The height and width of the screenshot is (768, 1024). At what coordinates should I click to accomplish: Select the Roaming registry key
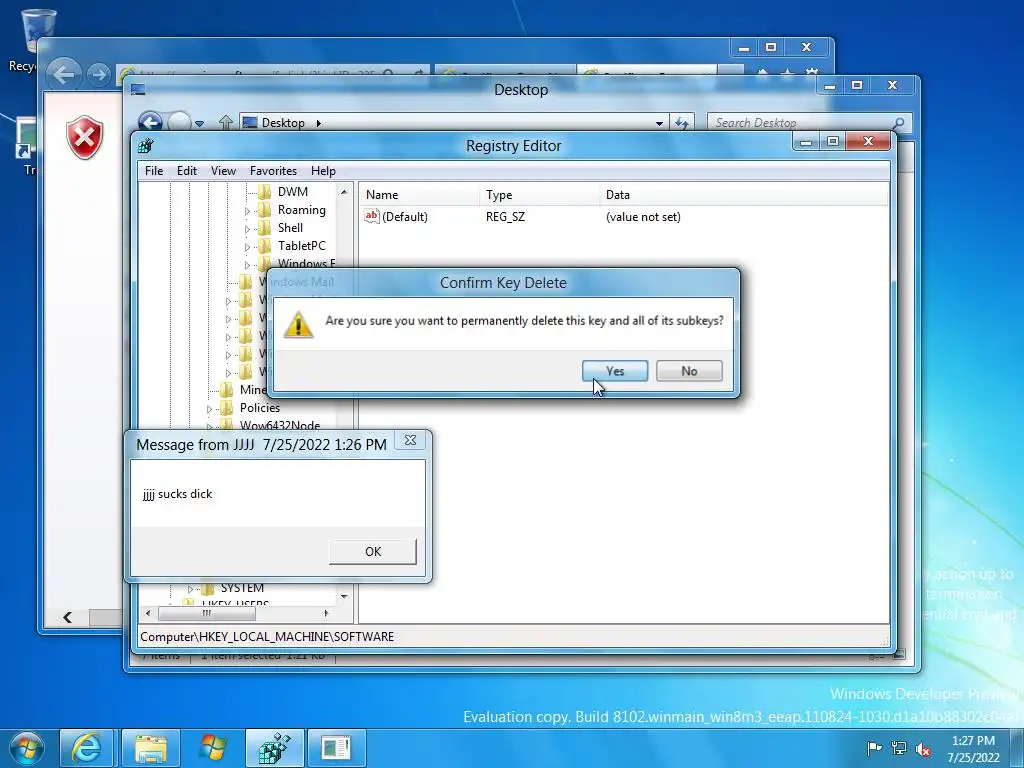click(x=301, y=210)
